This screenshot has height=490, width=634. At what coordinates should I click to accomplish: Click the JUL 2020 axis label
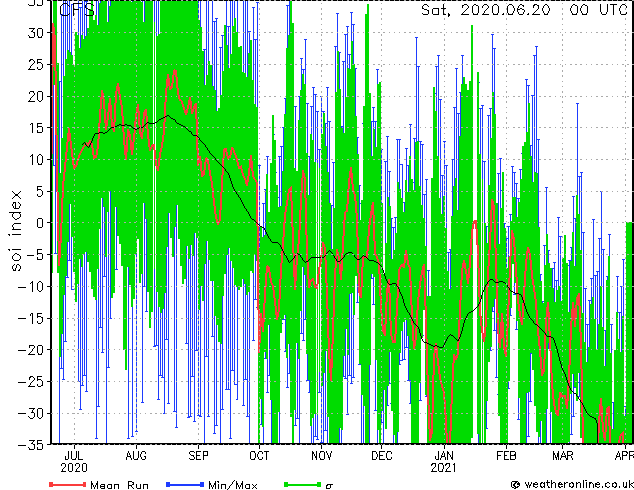pos(74,462)
